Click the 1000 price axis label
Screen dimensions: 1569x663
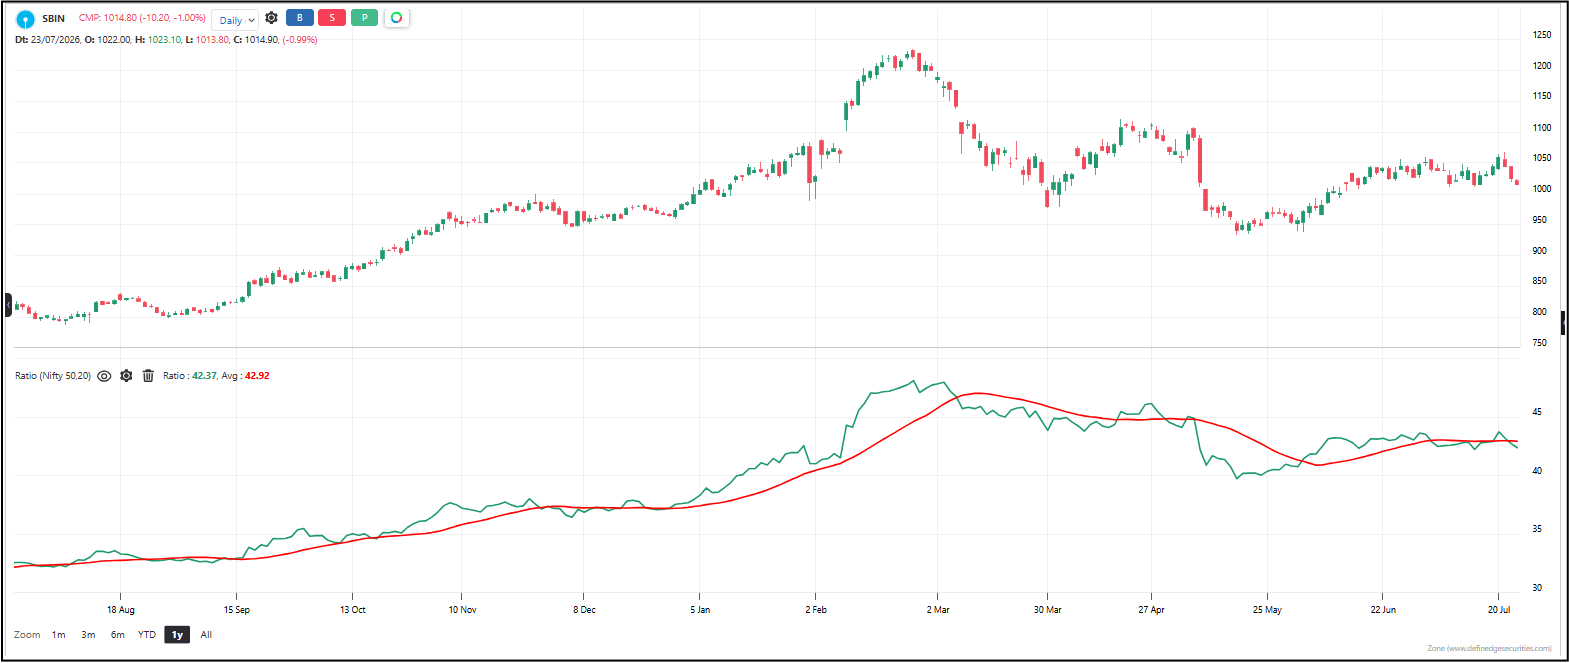[x=1542, y=189]
